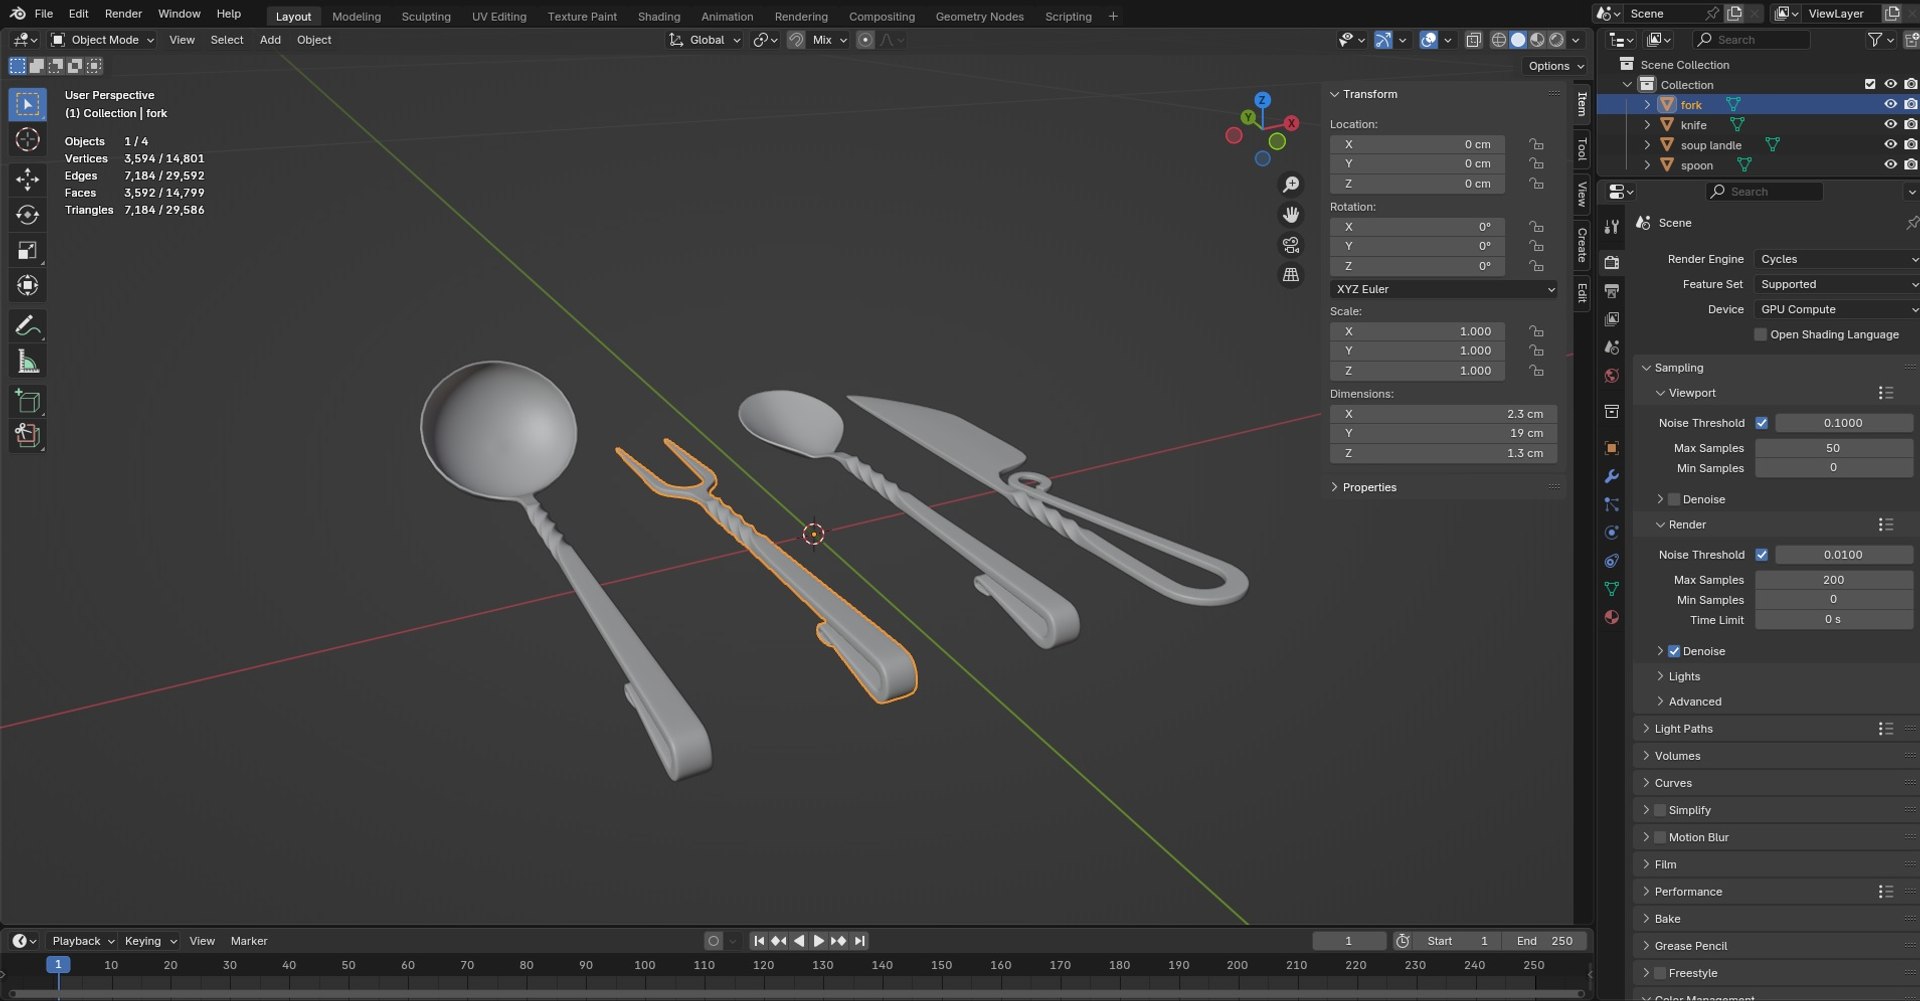Click the Options button

[1556, 66]
